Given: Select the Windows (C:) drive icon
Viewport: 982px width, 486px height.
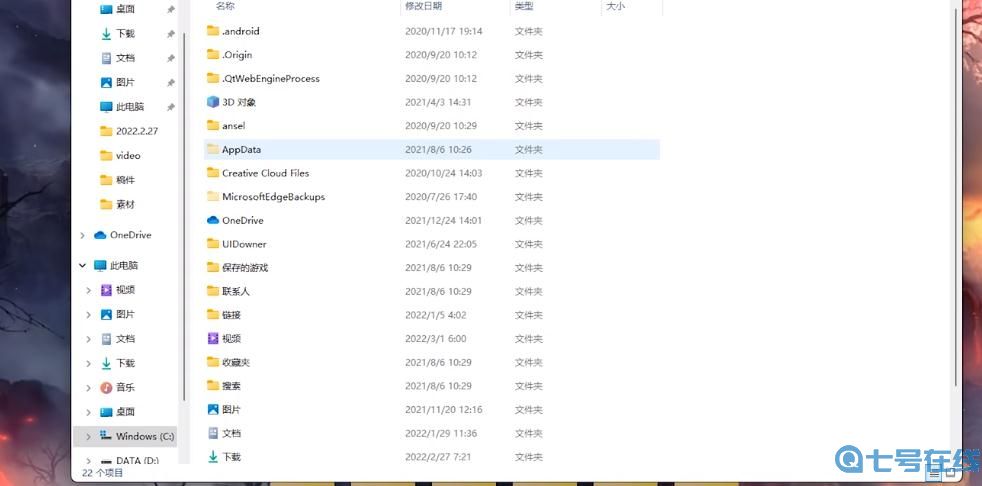Looking at the screenshot, I should pyautogui.click(x=106, y=436).
